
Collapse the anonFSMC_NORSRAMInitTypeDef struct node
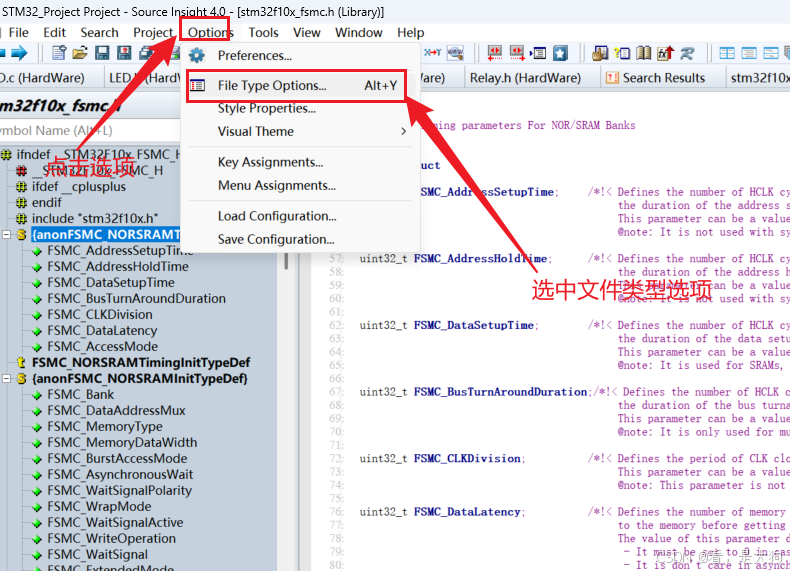(7, 378)
